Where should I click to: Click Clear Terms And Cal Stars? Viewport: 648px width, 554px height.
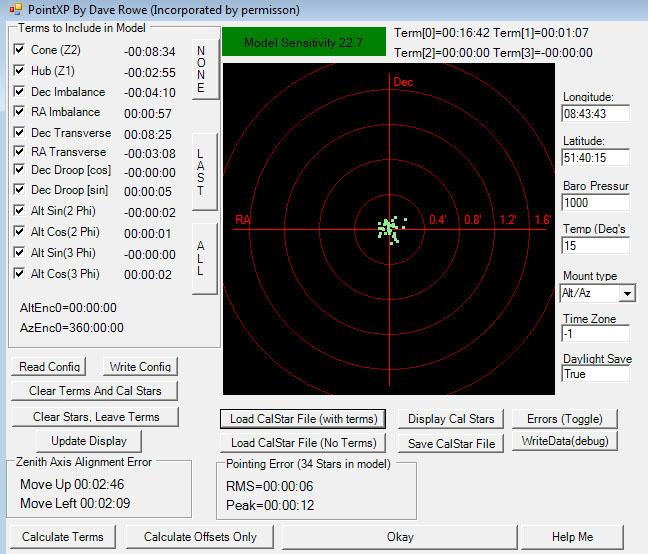95,391
